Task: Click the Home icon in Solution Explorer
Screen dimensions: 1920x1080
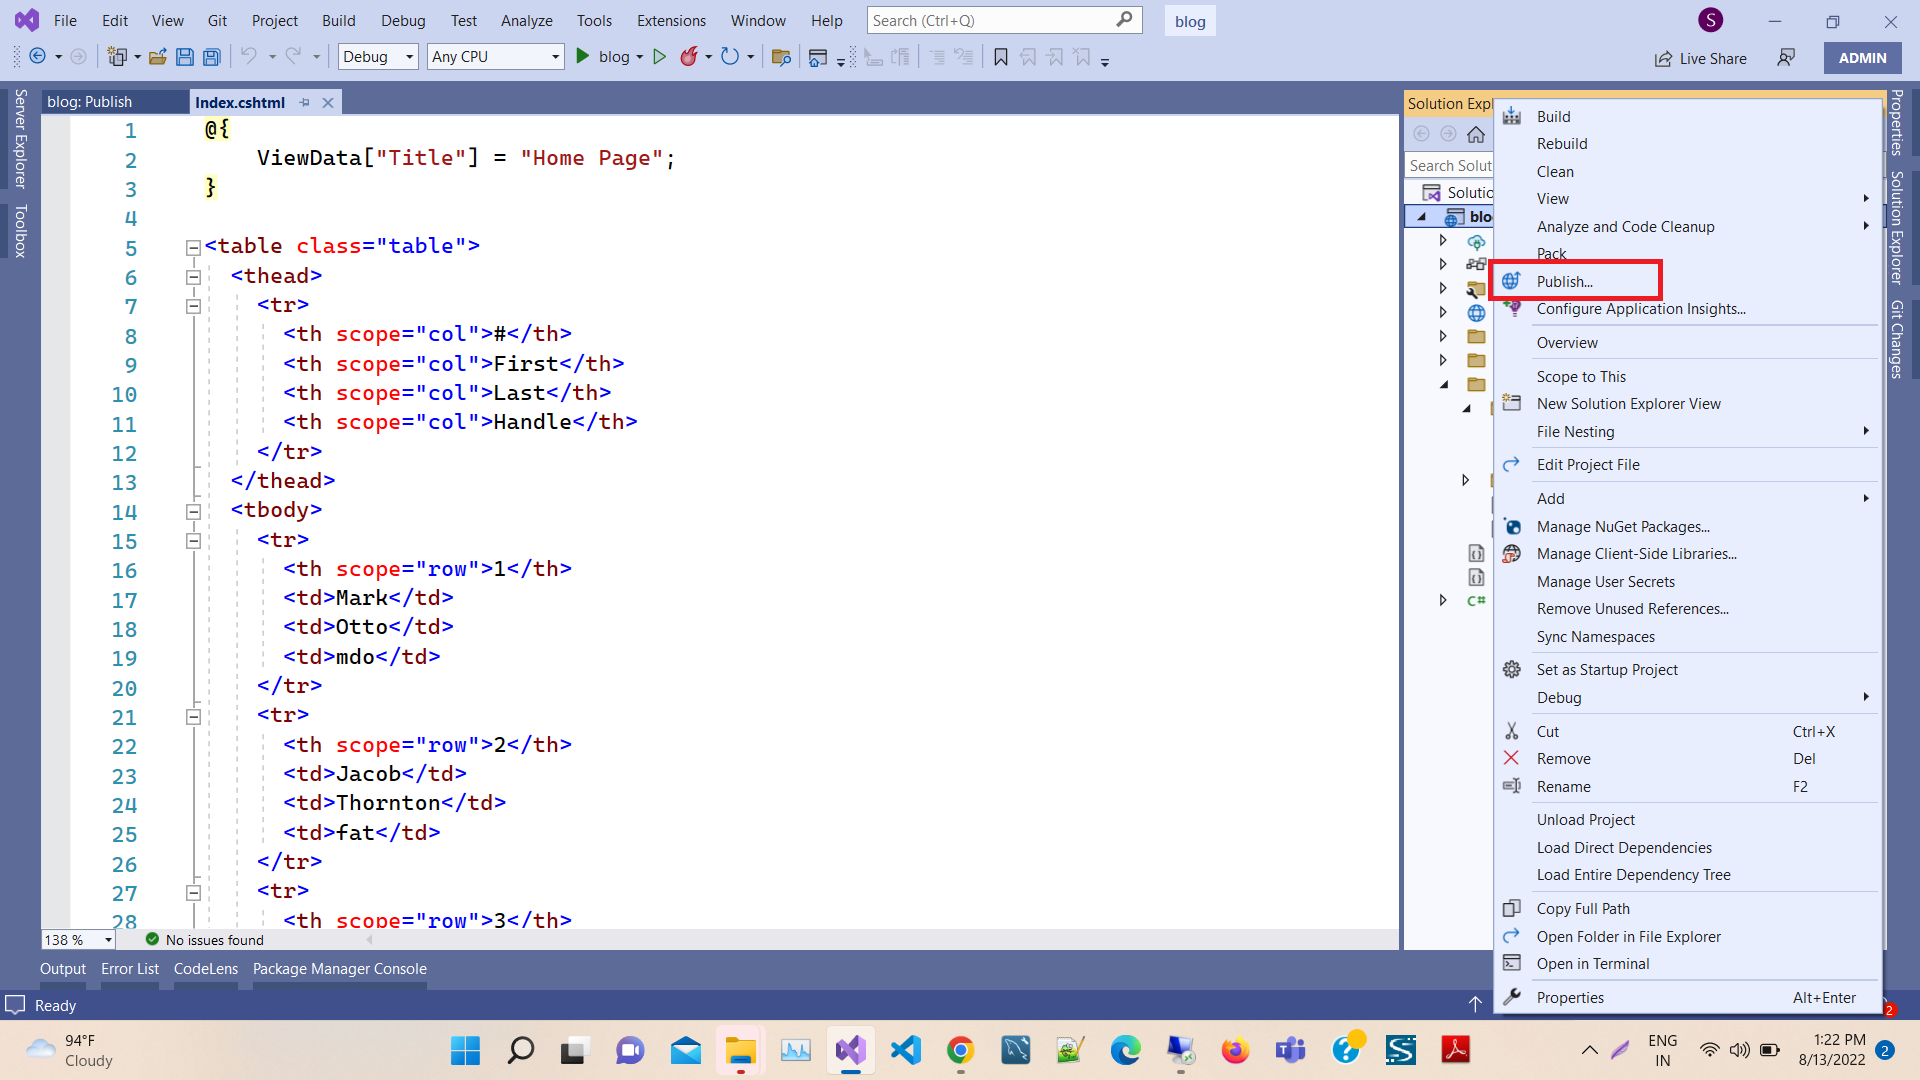Action: pos(1476,134)
